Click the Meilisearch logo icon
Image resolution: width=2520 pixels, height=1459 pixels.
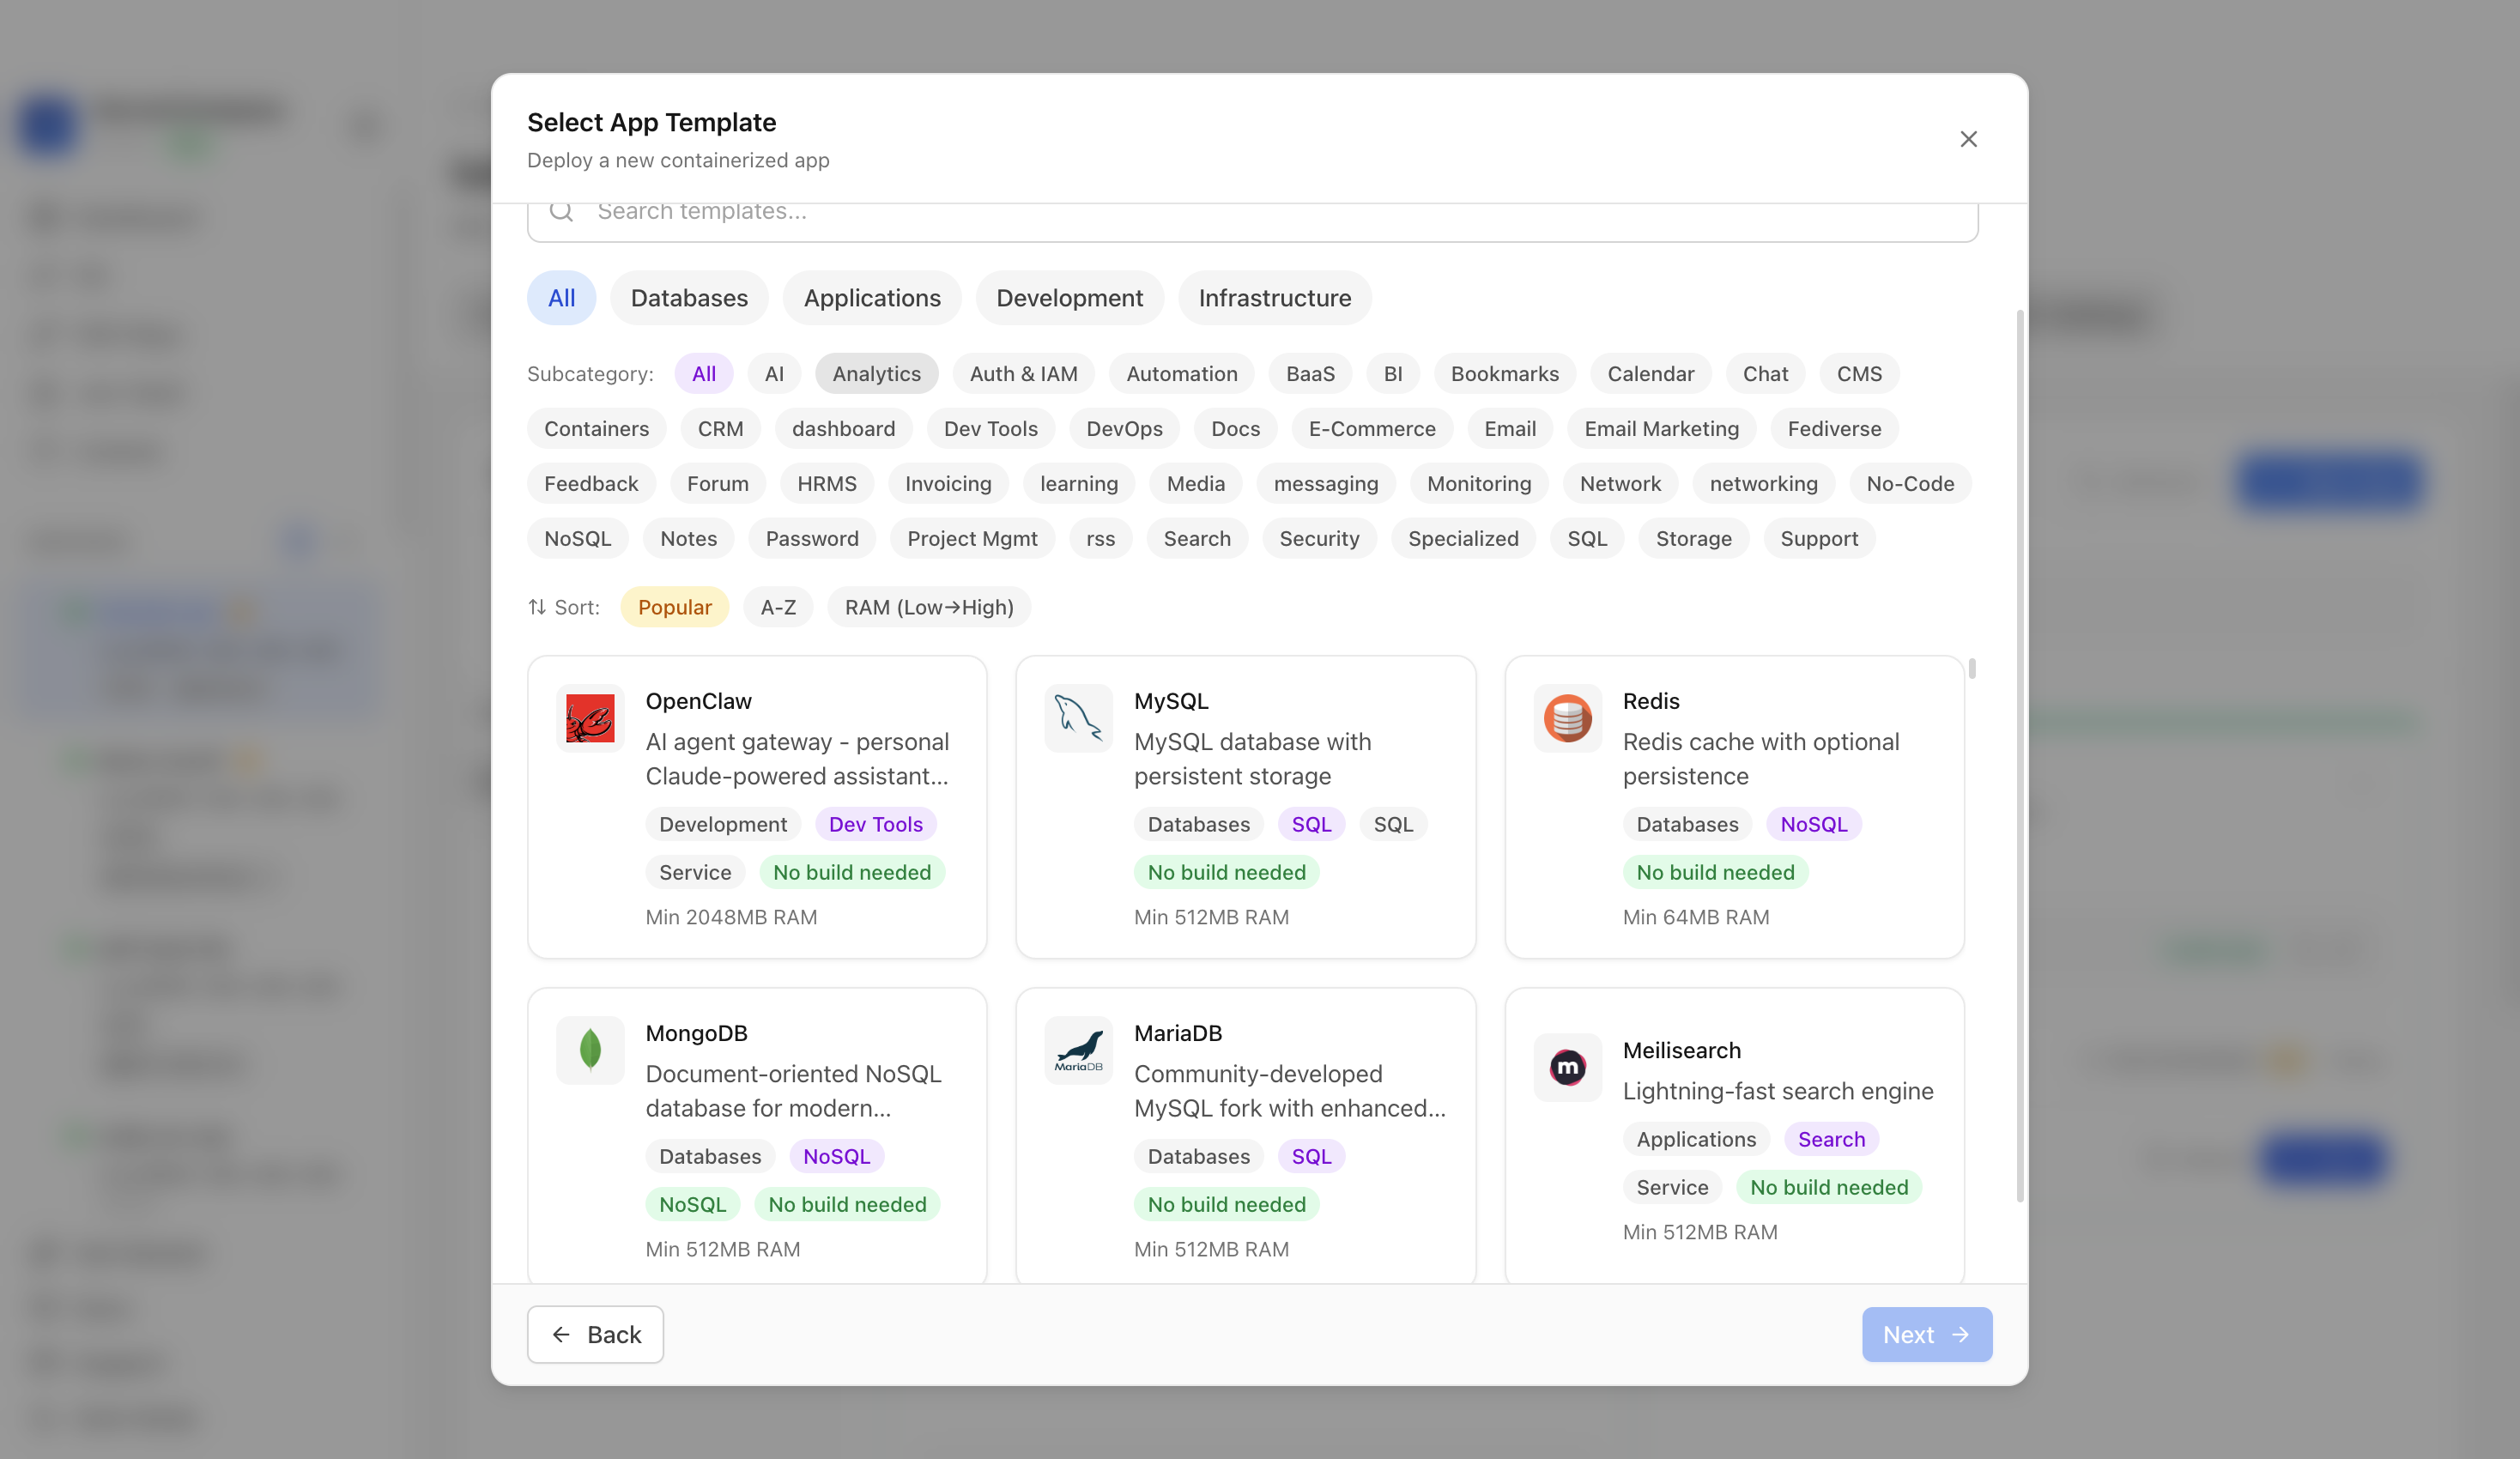[1567, 1067]
